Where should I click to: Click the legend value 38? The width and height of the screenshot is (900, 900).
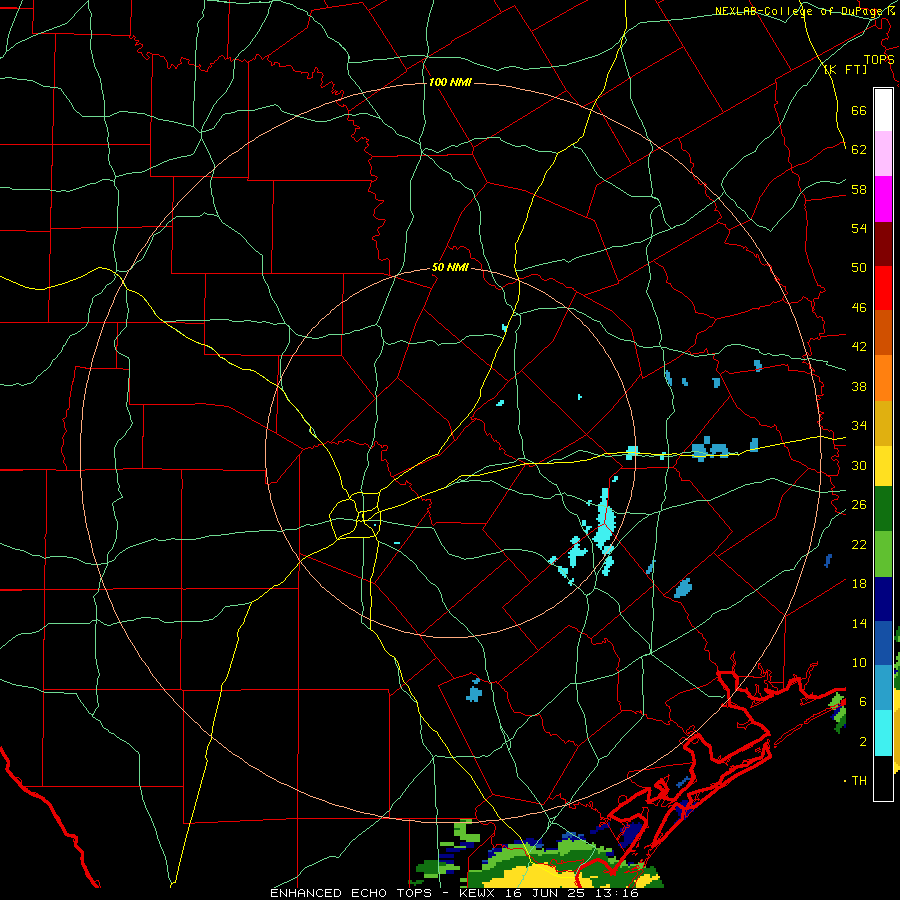pyautogui.click(x=859, y=386)
